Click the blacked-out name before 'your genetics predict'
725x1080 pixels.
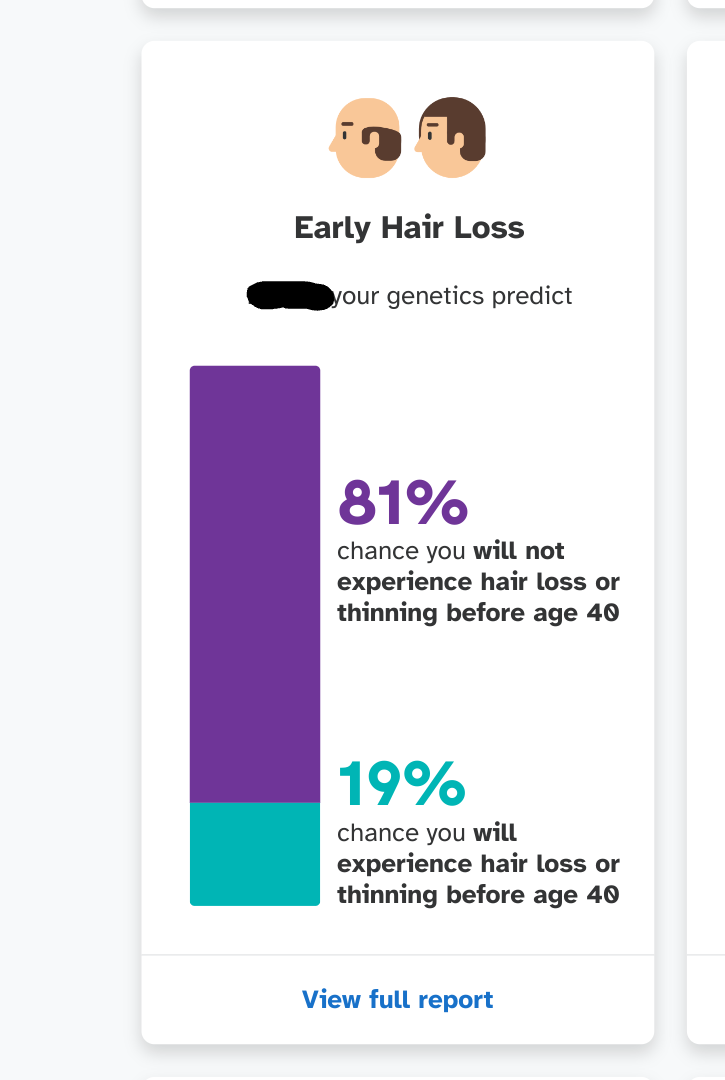(290, 296)
